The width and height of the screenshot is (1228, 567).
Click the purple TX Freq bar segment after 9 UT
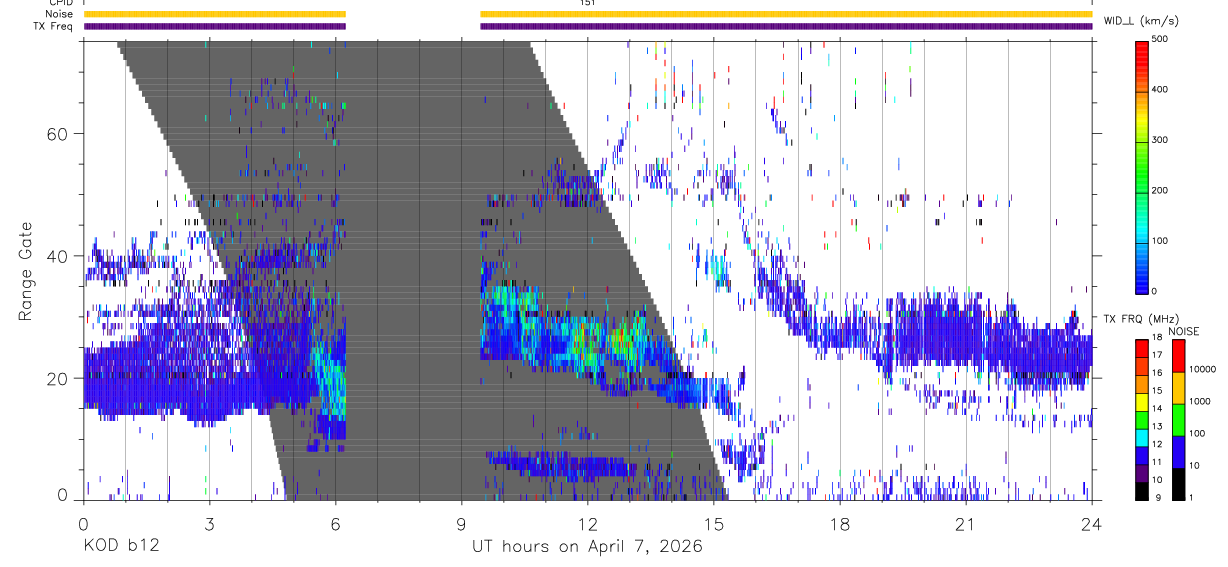click(786, 26)
